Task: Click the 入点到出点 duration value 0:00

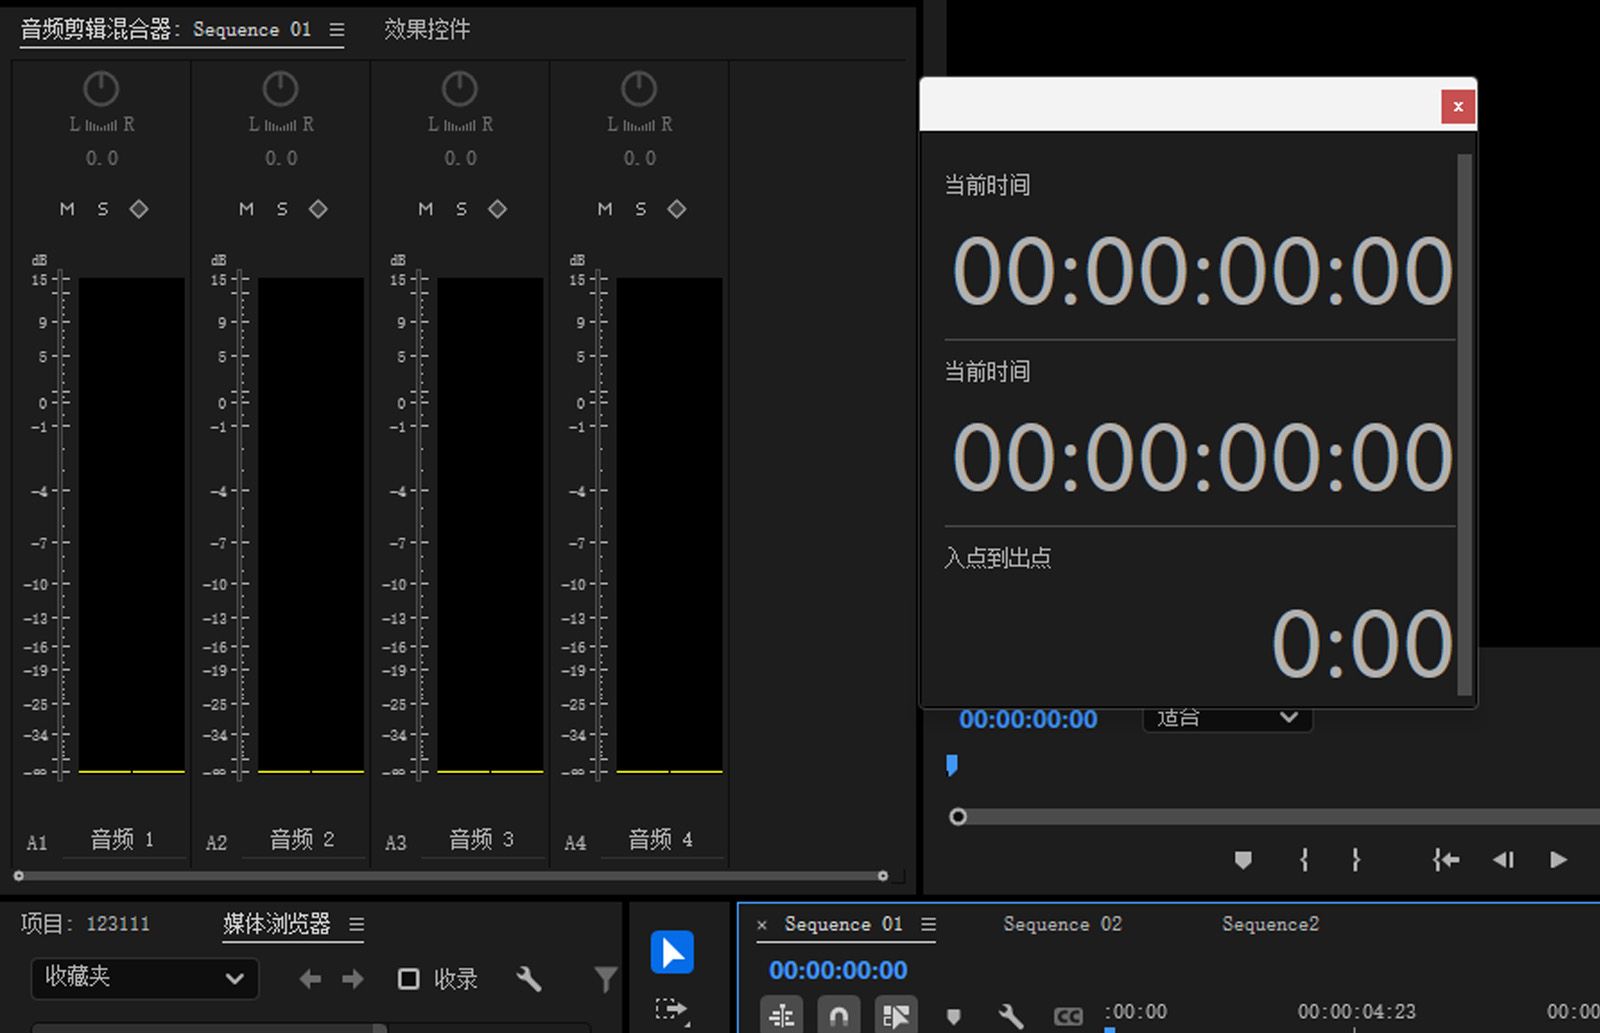Action: [x=1362, y=643]
